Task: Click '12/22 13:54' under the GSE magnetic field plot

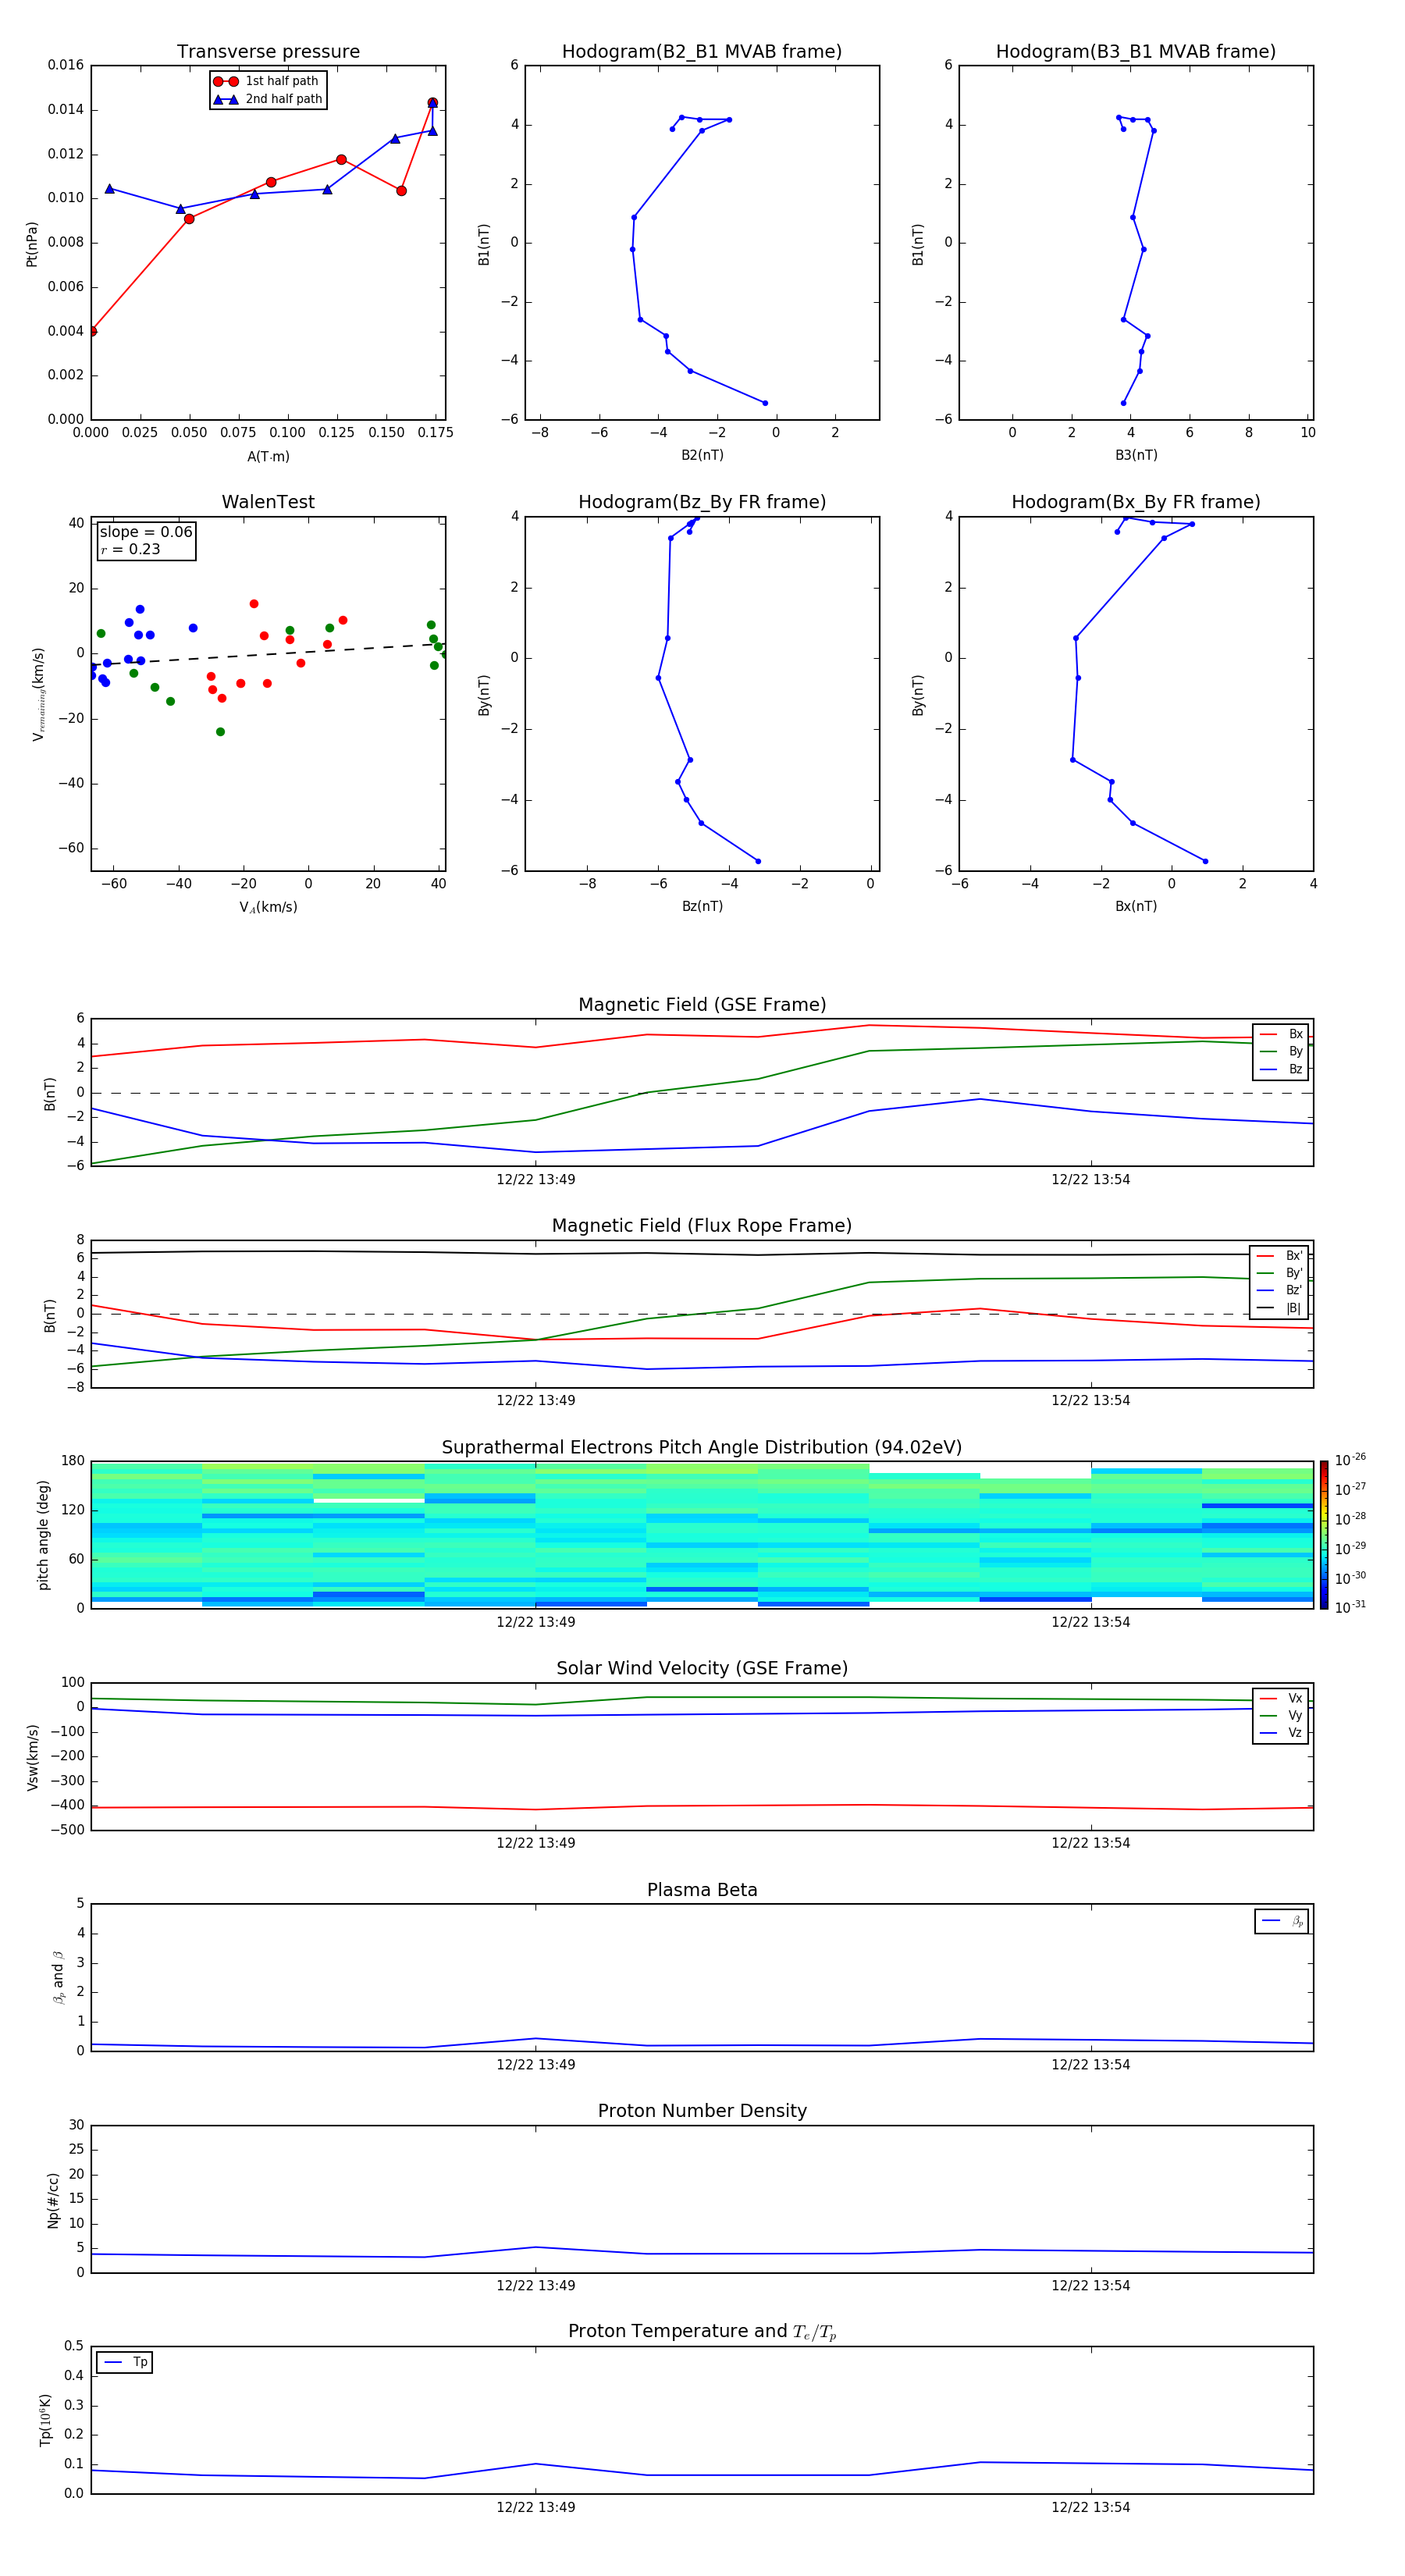Action: click(x=1091, y=1180)
